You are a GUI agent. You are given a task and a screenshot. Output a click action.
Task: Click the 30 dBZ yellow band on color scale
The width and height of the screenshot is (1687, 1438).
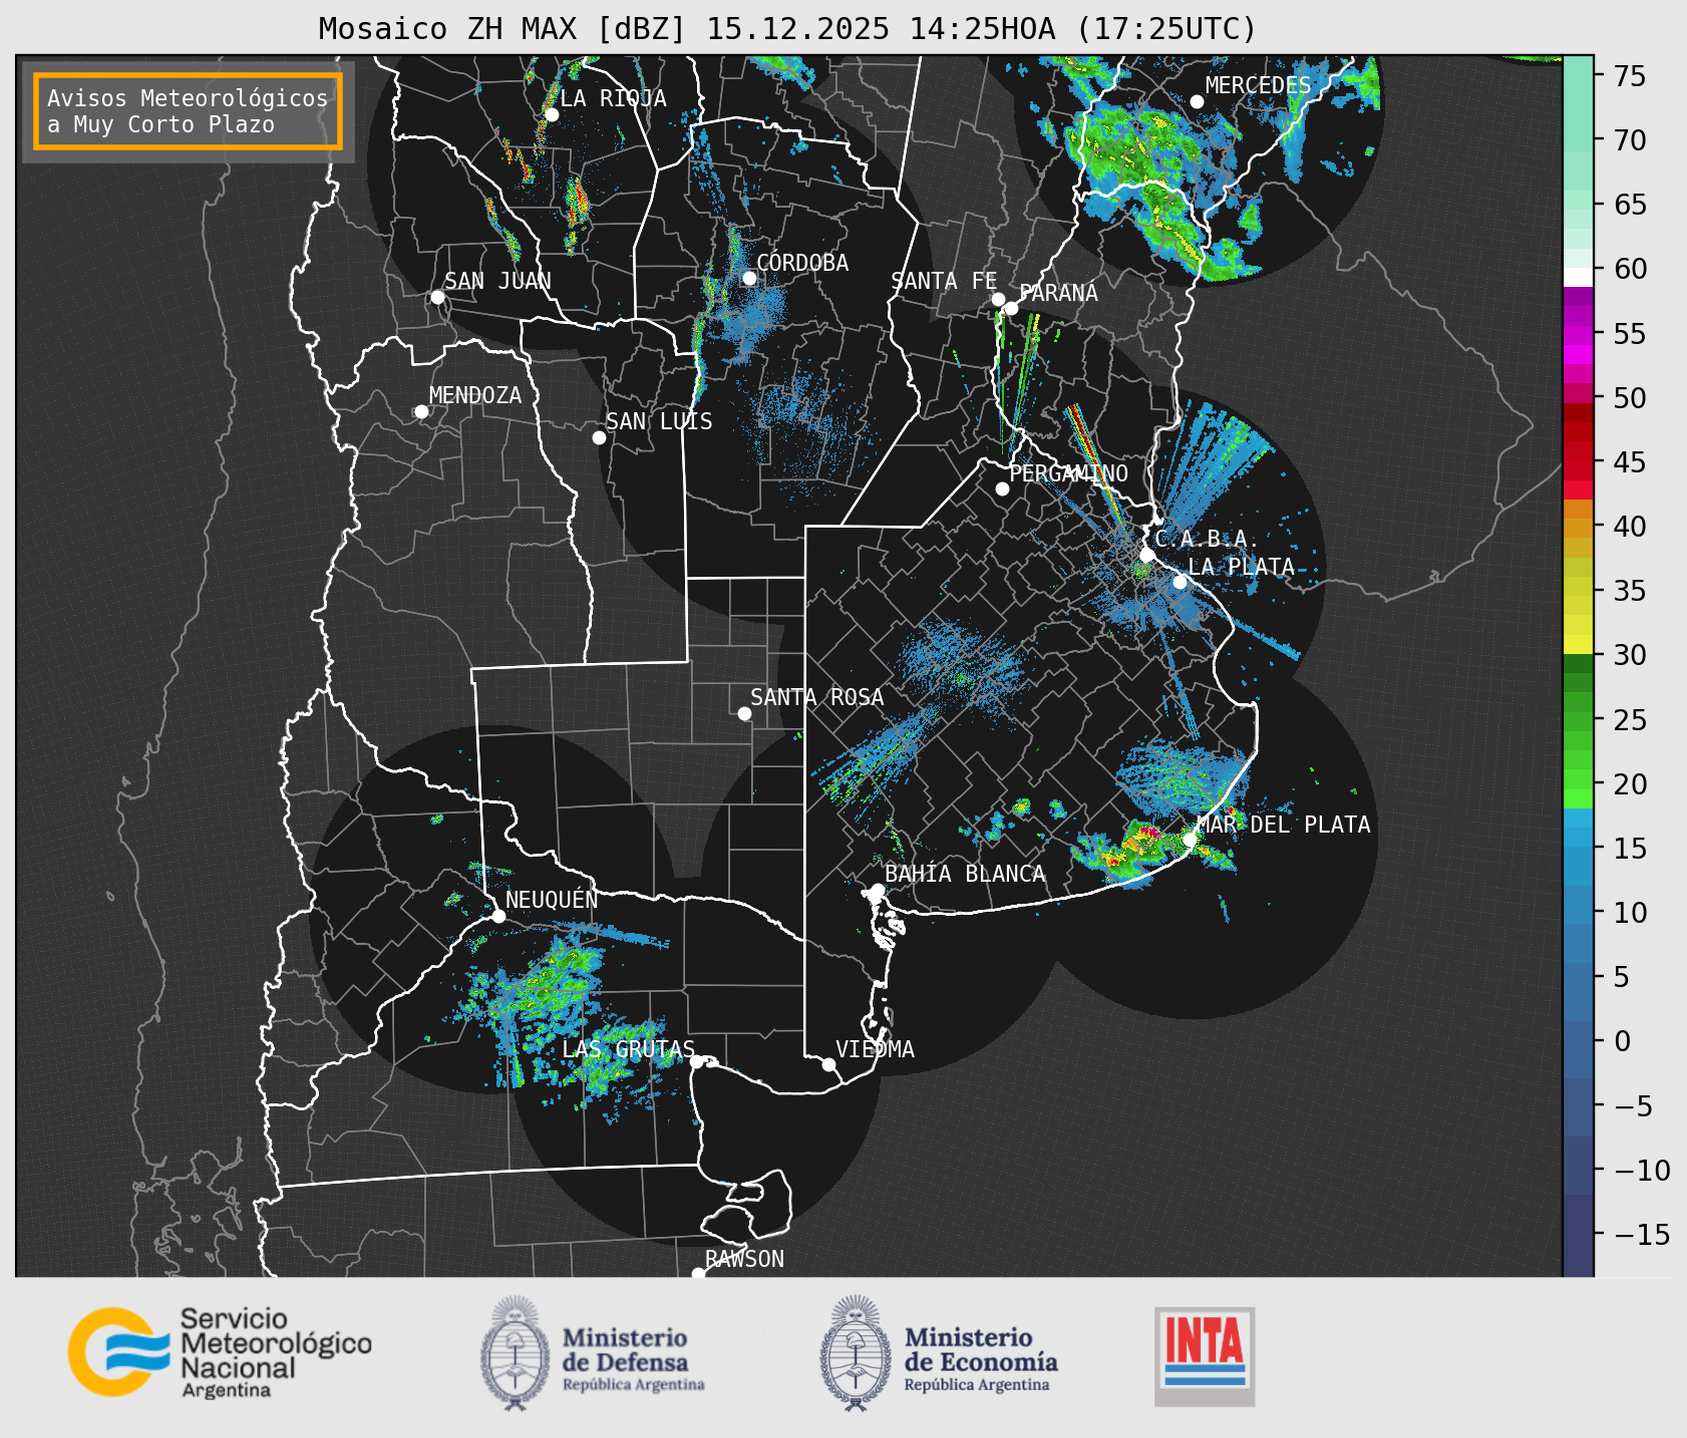point(1577,644)
